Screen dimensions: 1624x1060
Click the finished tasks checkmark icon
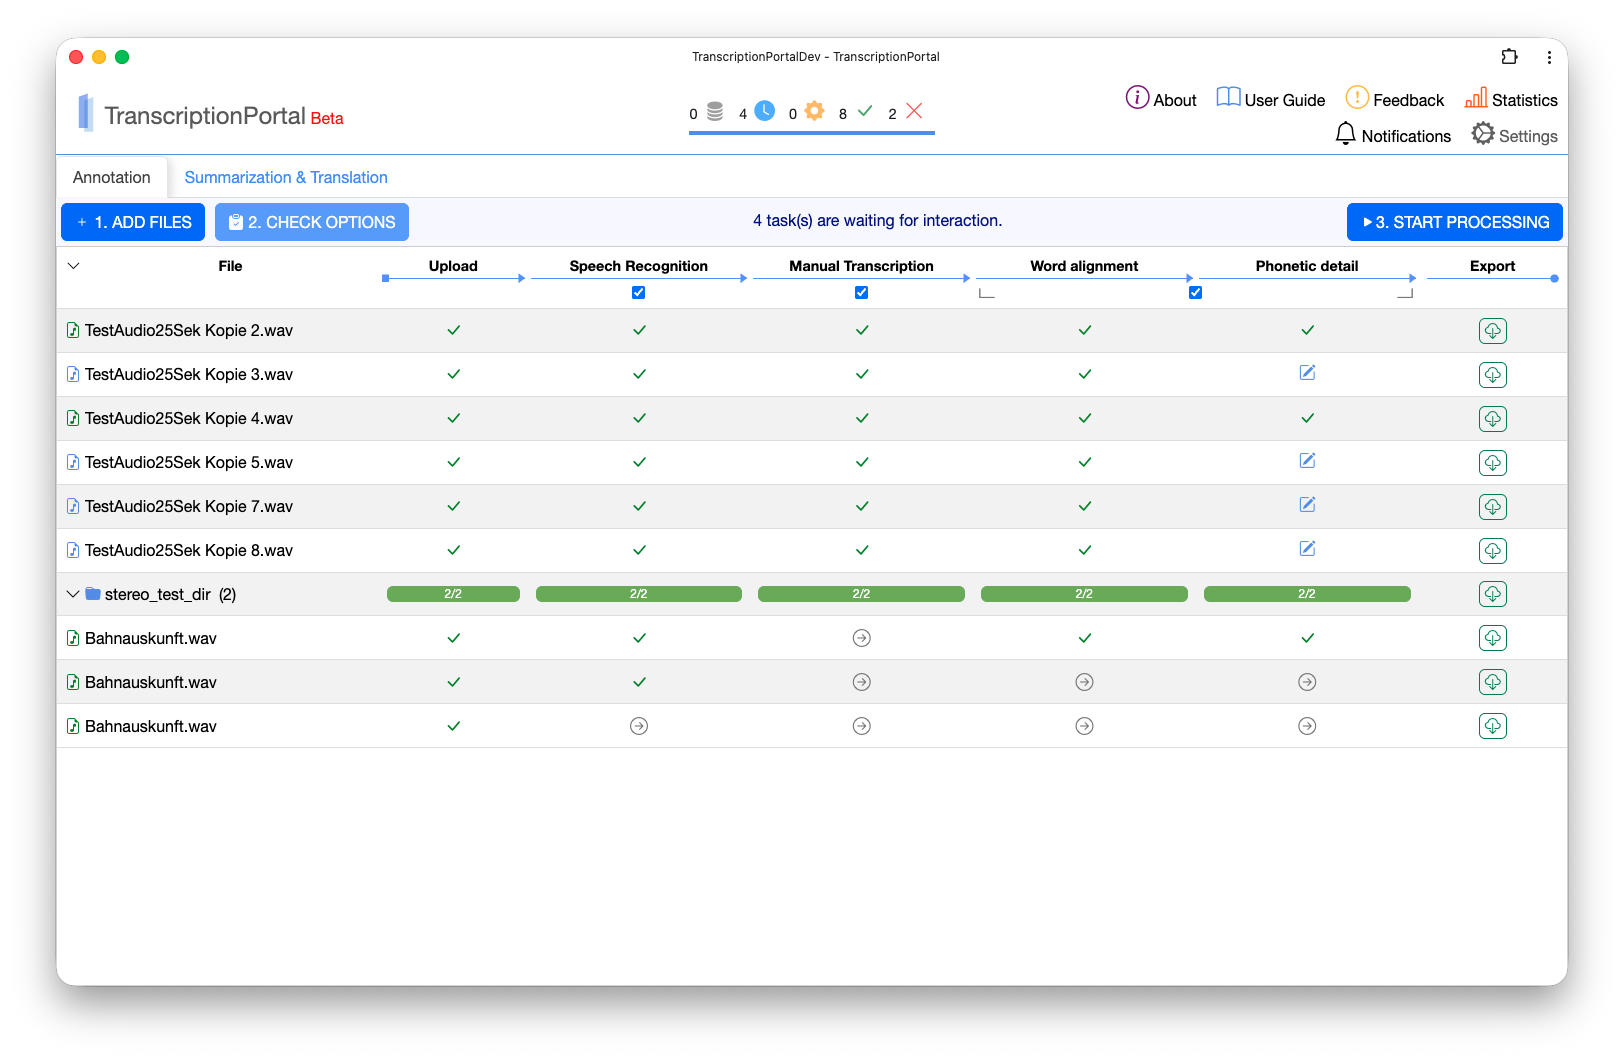(865, 110)
